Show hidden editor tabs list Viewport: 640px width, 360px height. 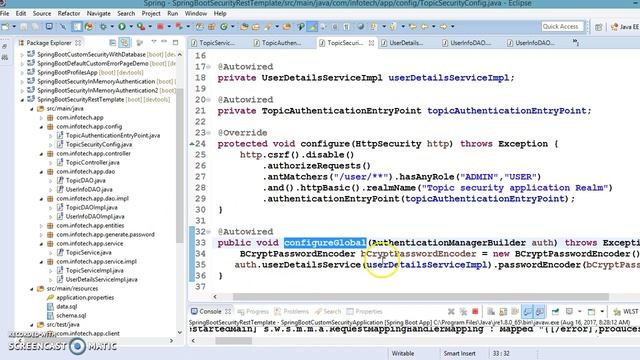pos(576,42)
